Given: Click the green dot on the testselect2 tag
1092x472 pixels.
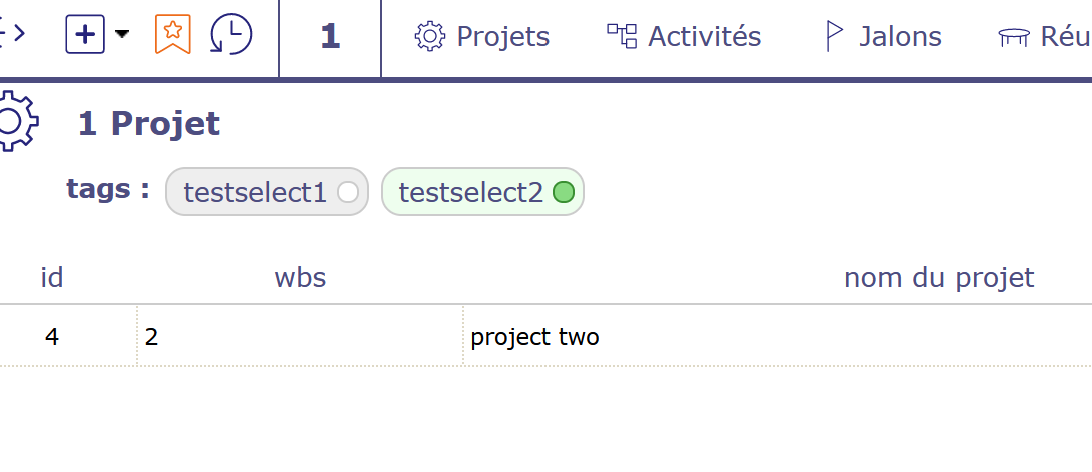Looking at the screenshot, I should tap(564, 192).
